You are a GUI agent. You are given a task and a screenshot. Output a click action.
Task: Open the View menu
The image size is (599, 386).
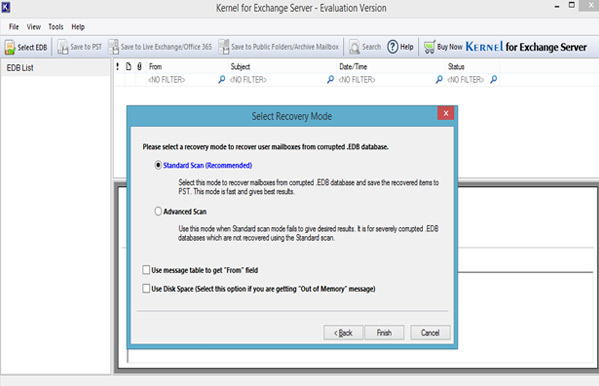click(34, 27)
